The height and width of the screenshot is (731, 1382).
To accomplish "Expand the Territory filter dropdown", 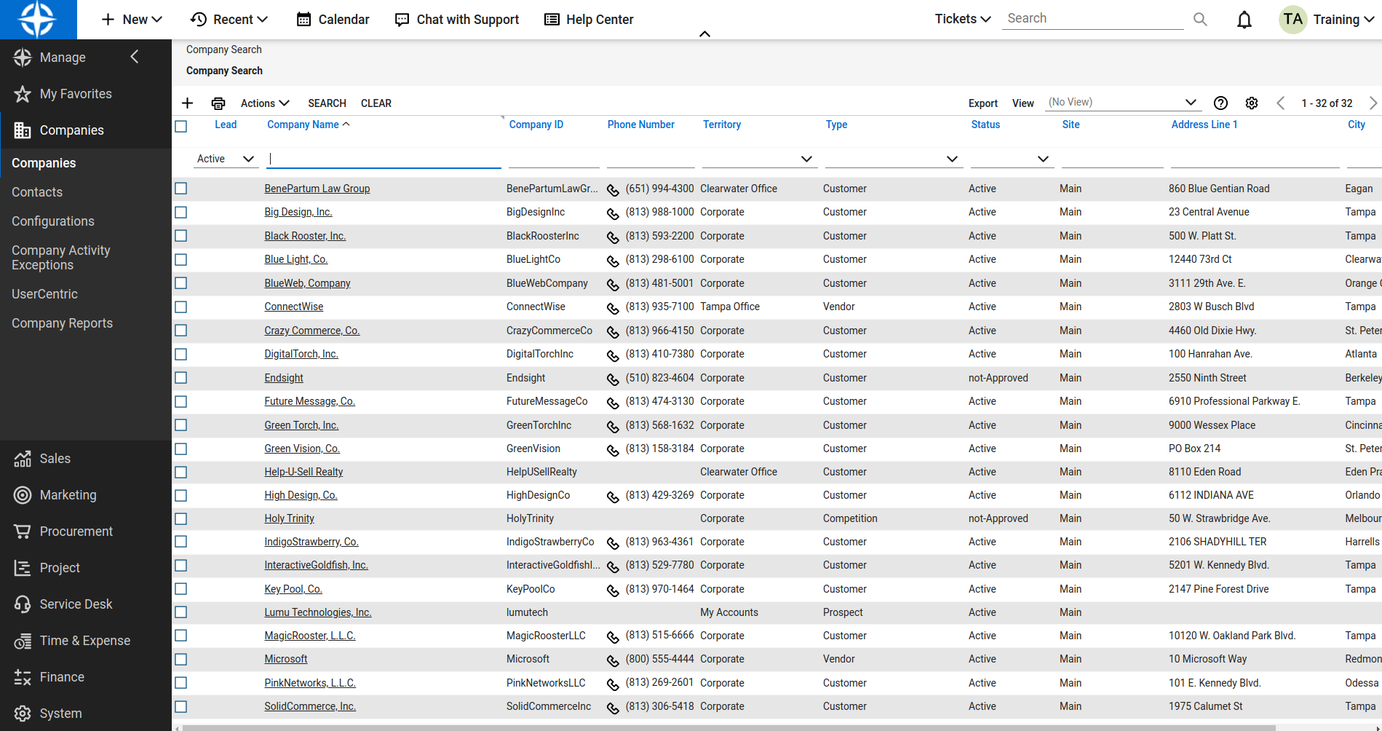I will [x=806, y=159].
